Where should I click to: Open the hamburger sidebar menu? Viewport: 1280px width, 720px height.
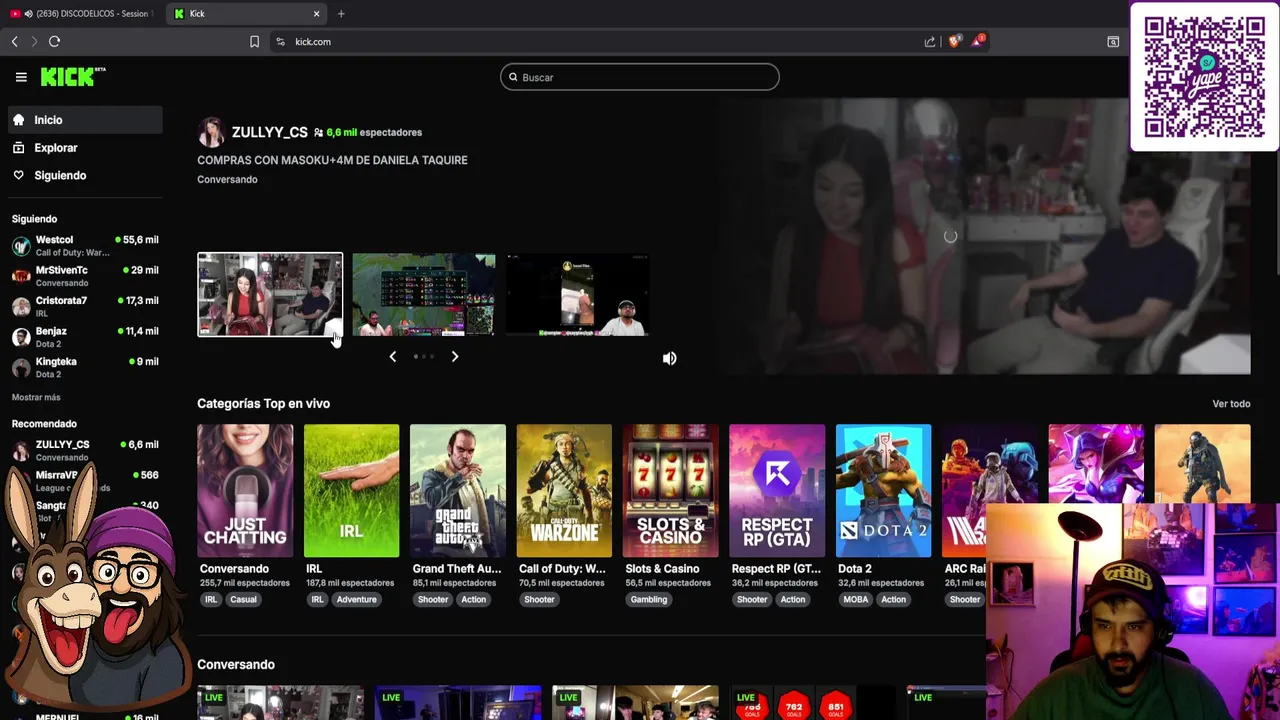[x=21, y=77]
